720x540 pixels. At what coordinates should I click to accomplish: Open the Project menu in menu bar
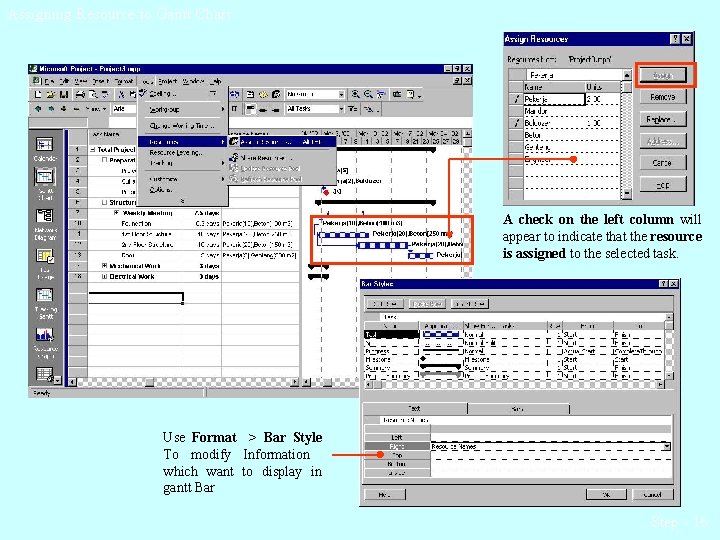[168, 81]
